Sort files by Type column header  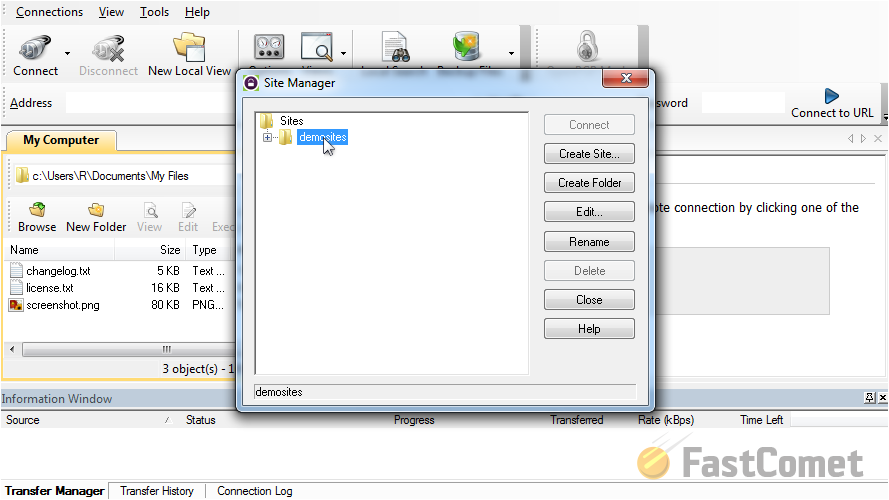coord(210,250)
